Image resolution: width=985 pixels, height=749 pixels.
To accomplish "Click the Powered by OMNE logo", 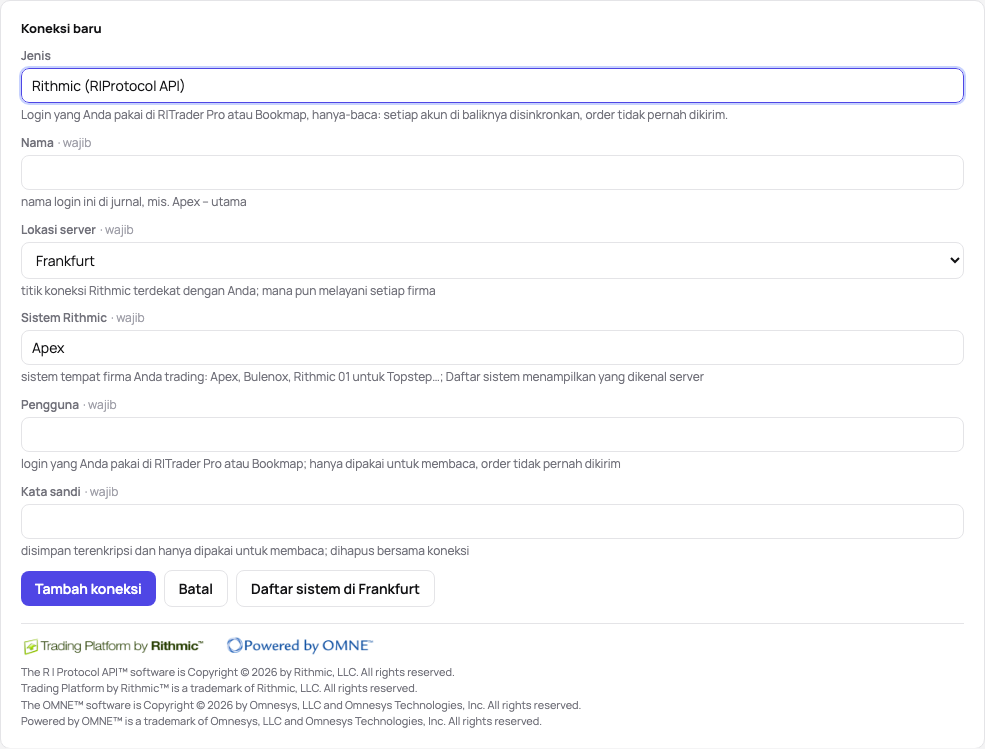I will click(x=300, y=645).
